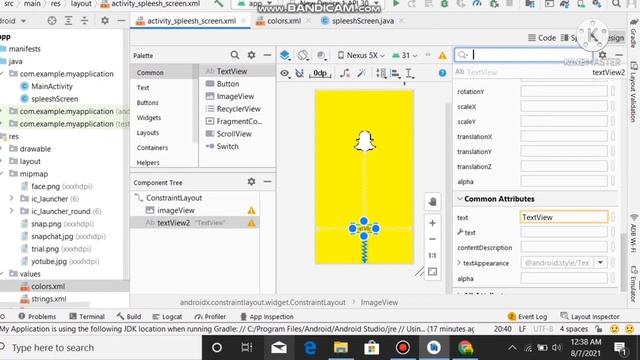Screen dimensions: 640x360
Task: Select imageView in Component Tree
Action: click(176, 211)
